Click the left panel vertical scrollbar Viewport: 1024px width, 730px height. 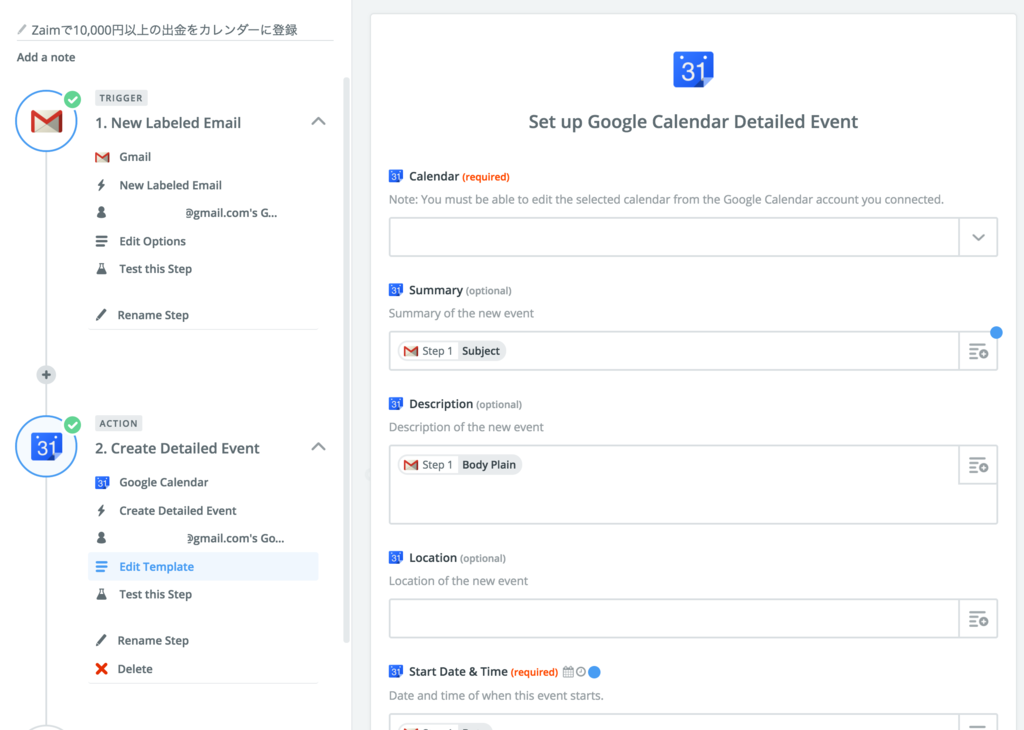point(346,359)
